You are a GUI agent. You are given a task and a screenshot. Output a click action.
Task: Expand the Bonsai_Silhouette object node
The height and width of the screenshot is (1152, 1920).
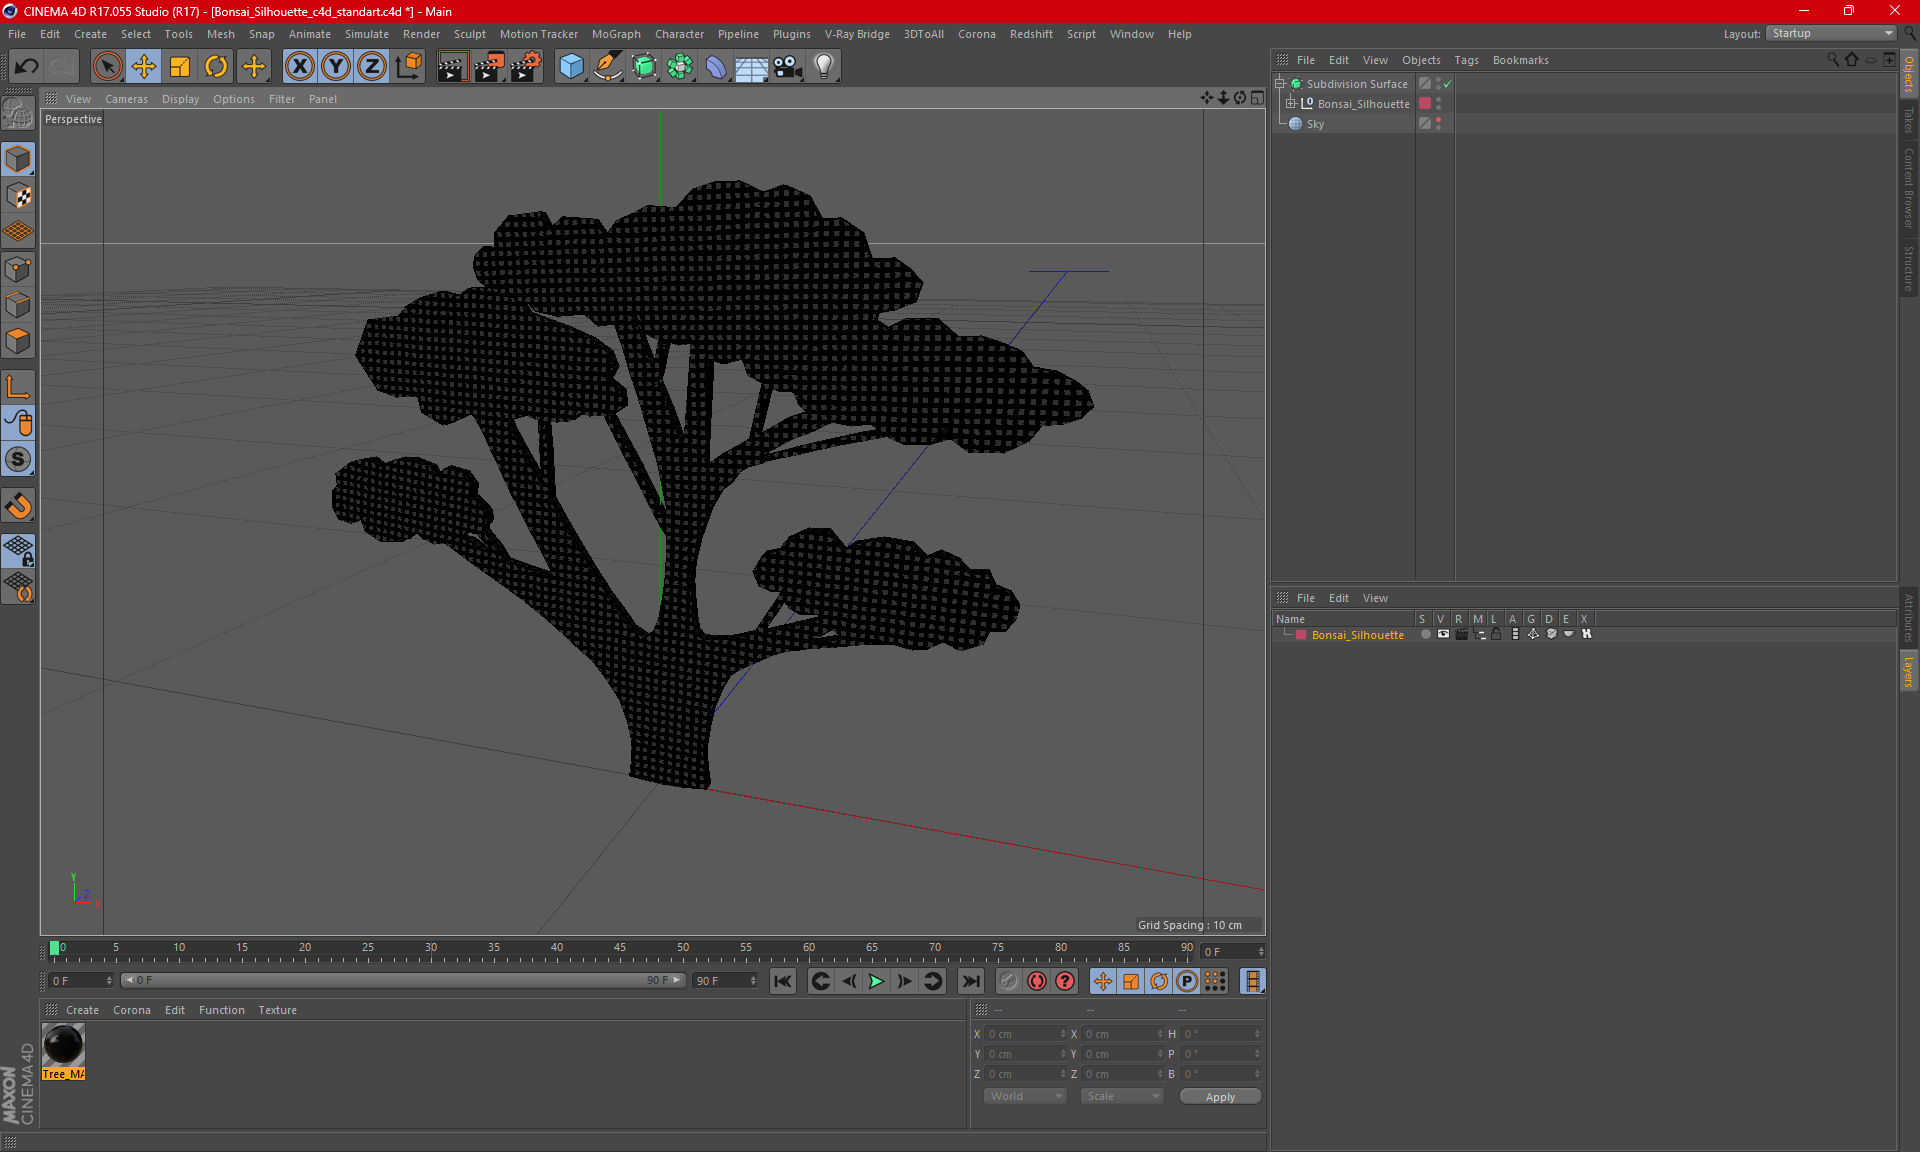click(x=1290, y=104)
